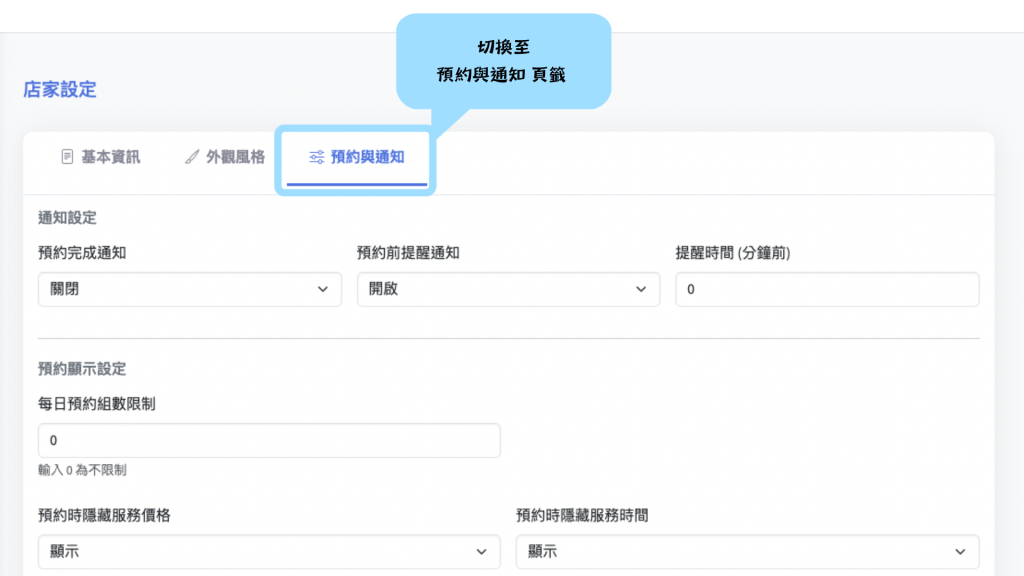The height and width of the screenshot is (576, 1024).
Task: Switch to the 外觀風格 tab
Action: [235, 157]
